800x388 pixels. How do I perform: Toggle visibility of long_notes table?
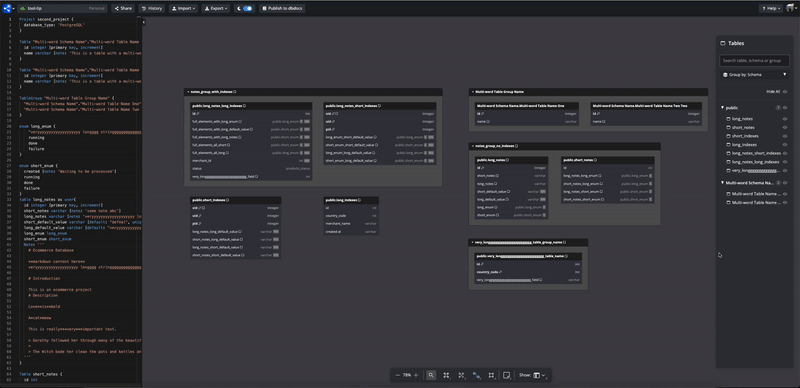[x=785, y=119]
